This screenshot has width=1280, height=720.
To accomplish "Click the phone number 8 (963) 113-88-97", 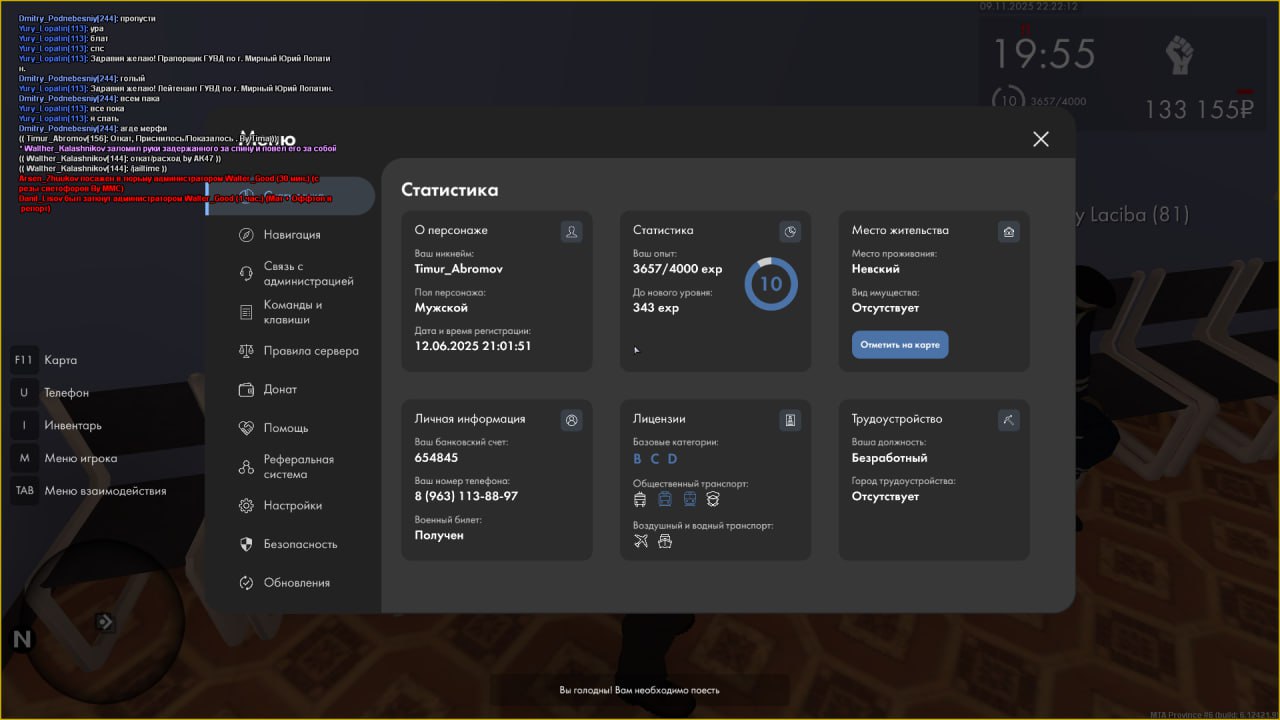I will (x=466, y=496).
